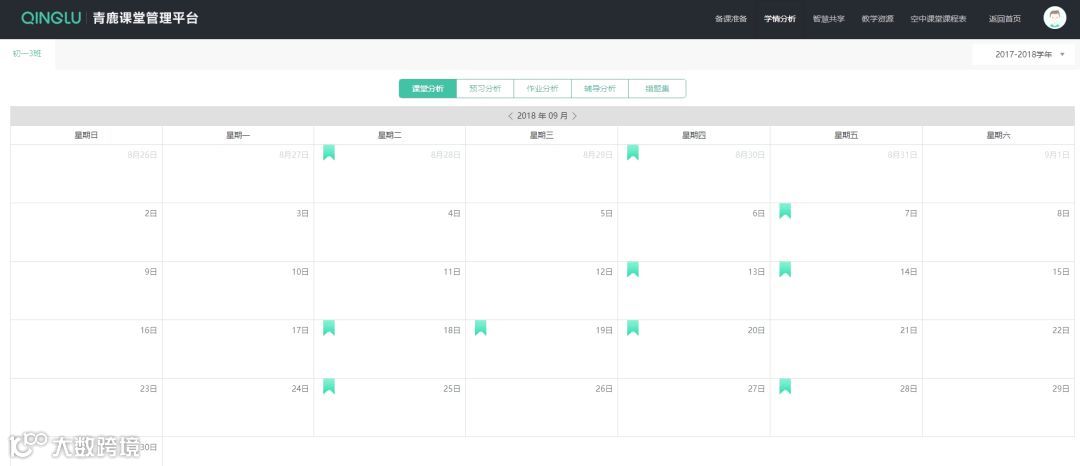Select the 8月27日 date cell
The image size is (1080, 466).
tap(238, 173)
